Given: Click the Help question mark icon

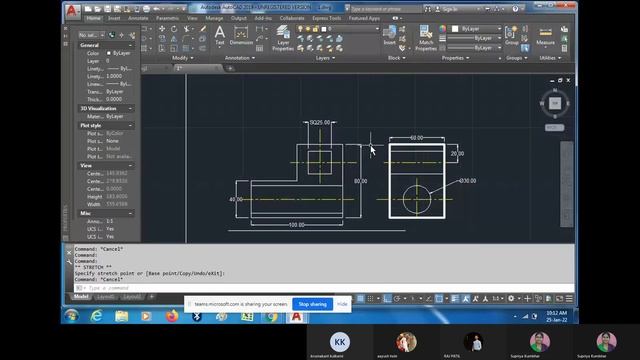Looking at the screenshot, I should [516, 9].
